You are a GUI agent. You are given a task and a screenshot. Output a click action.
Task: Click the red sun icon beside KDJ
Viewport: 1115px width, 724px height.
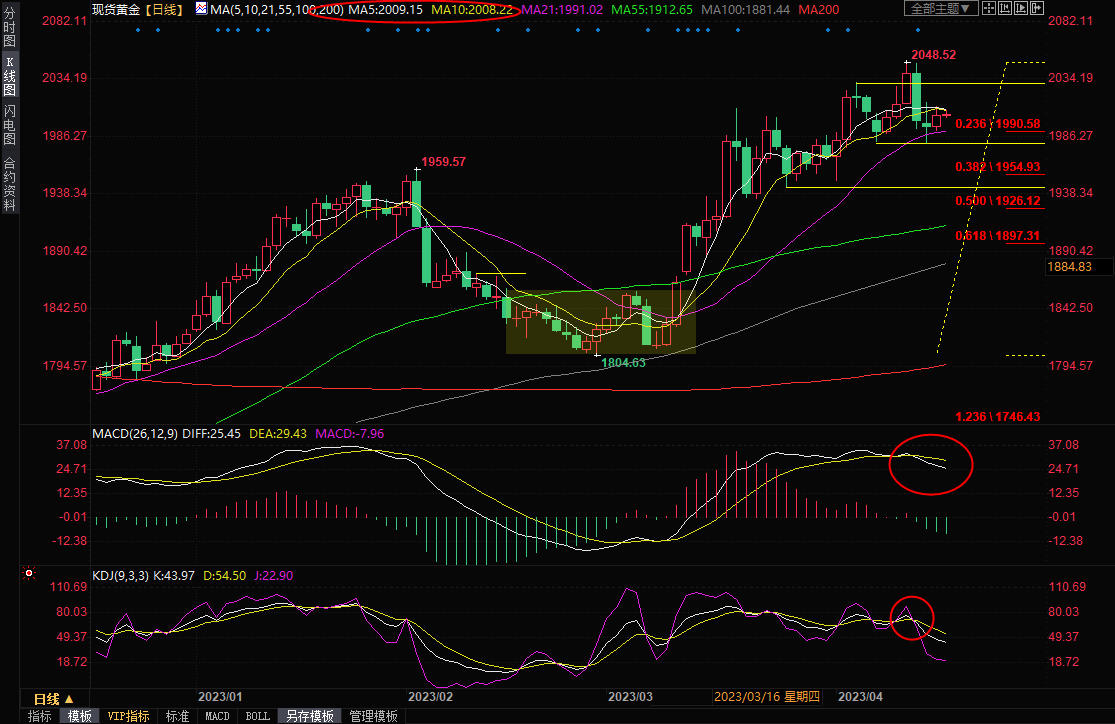(29, 574)
